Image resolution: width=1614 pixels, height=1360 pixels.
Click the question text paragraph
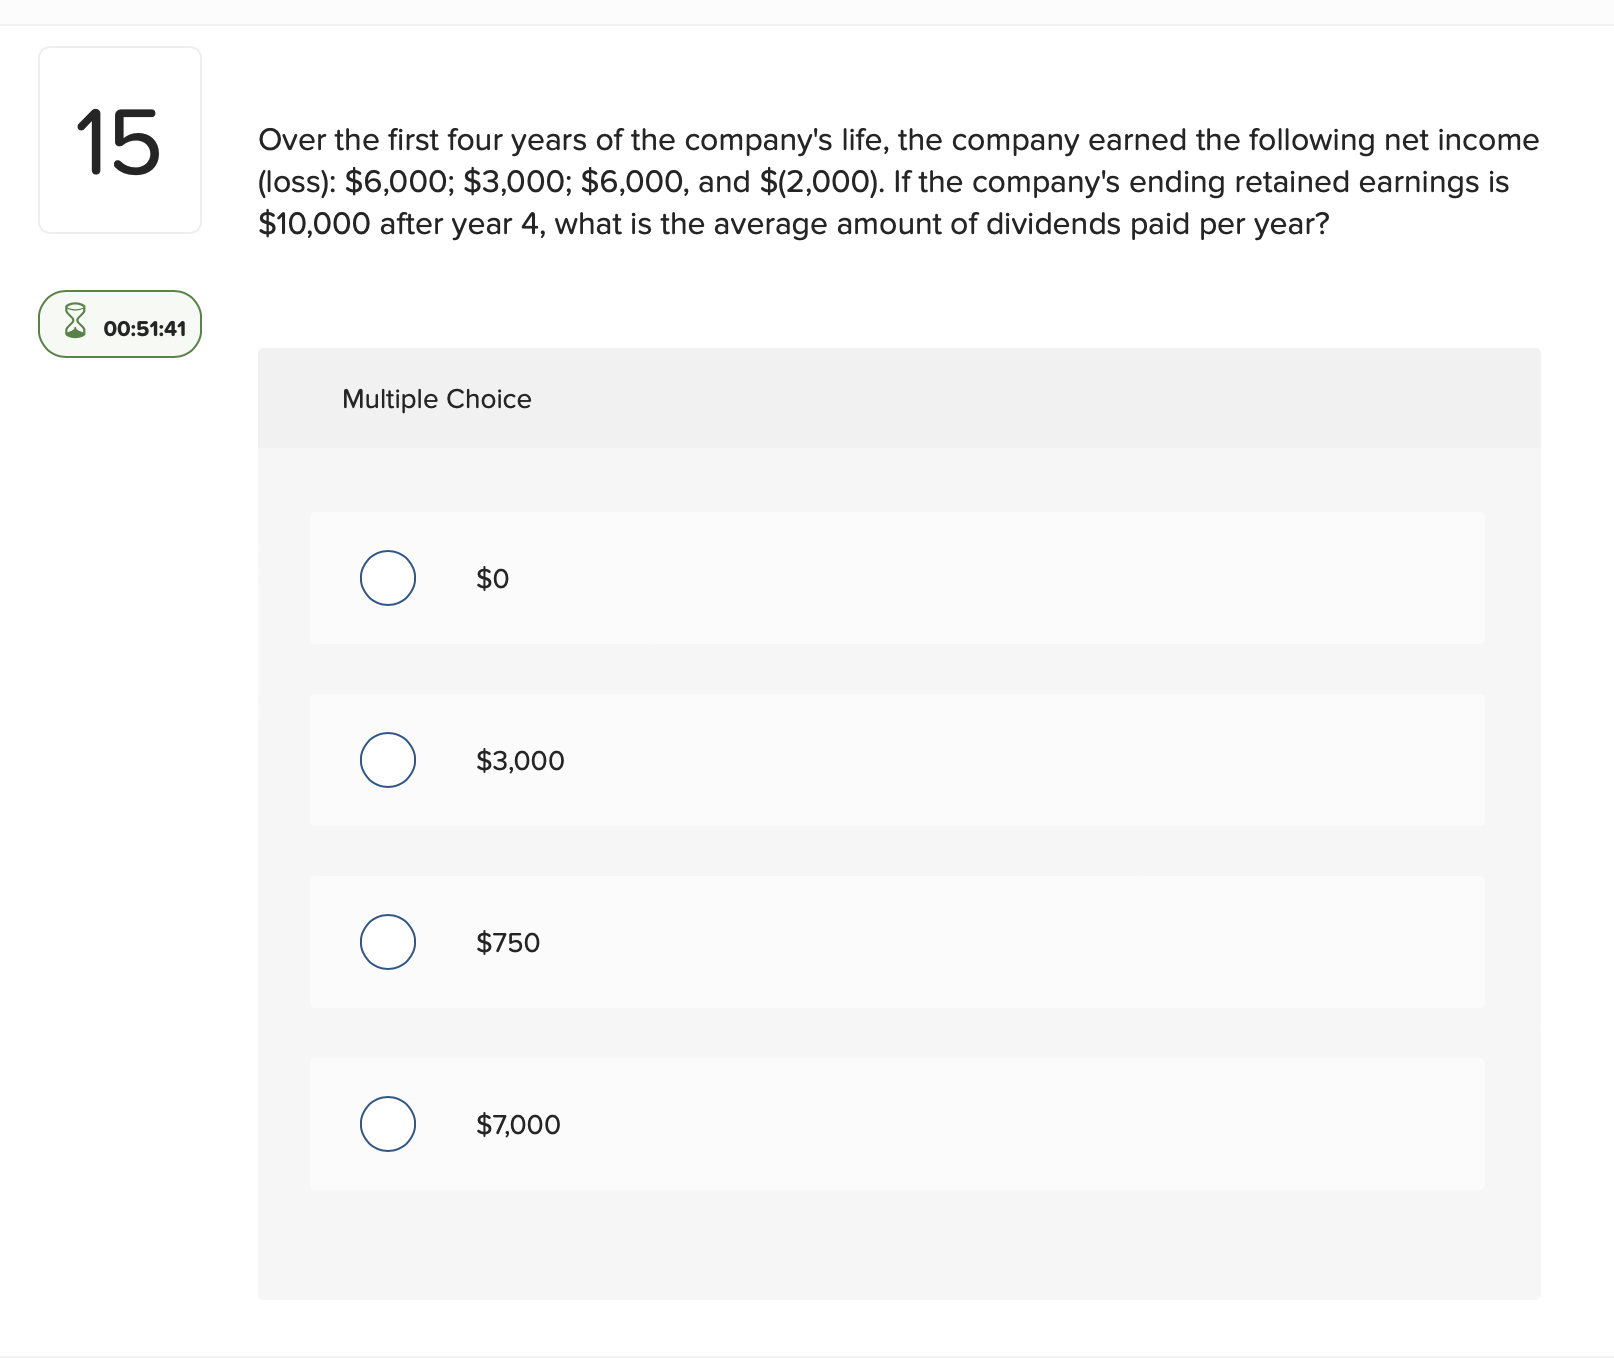898,182
